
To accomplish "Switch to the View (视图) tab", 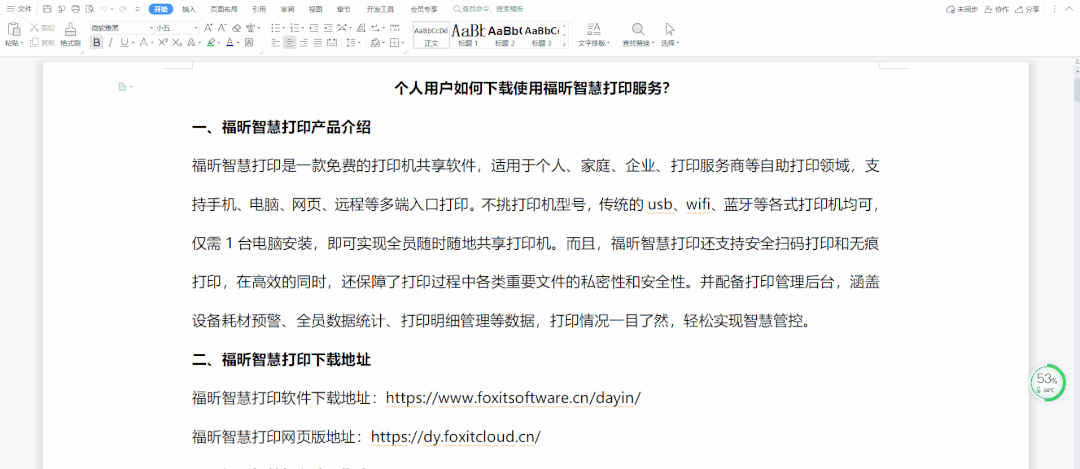I will 315,9.
